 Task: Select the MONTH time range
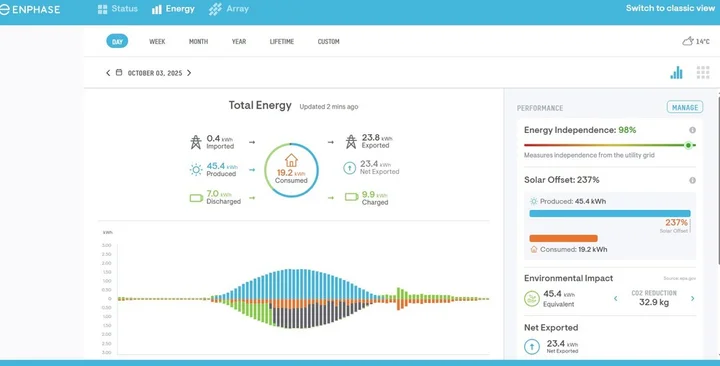click(198, 41)
